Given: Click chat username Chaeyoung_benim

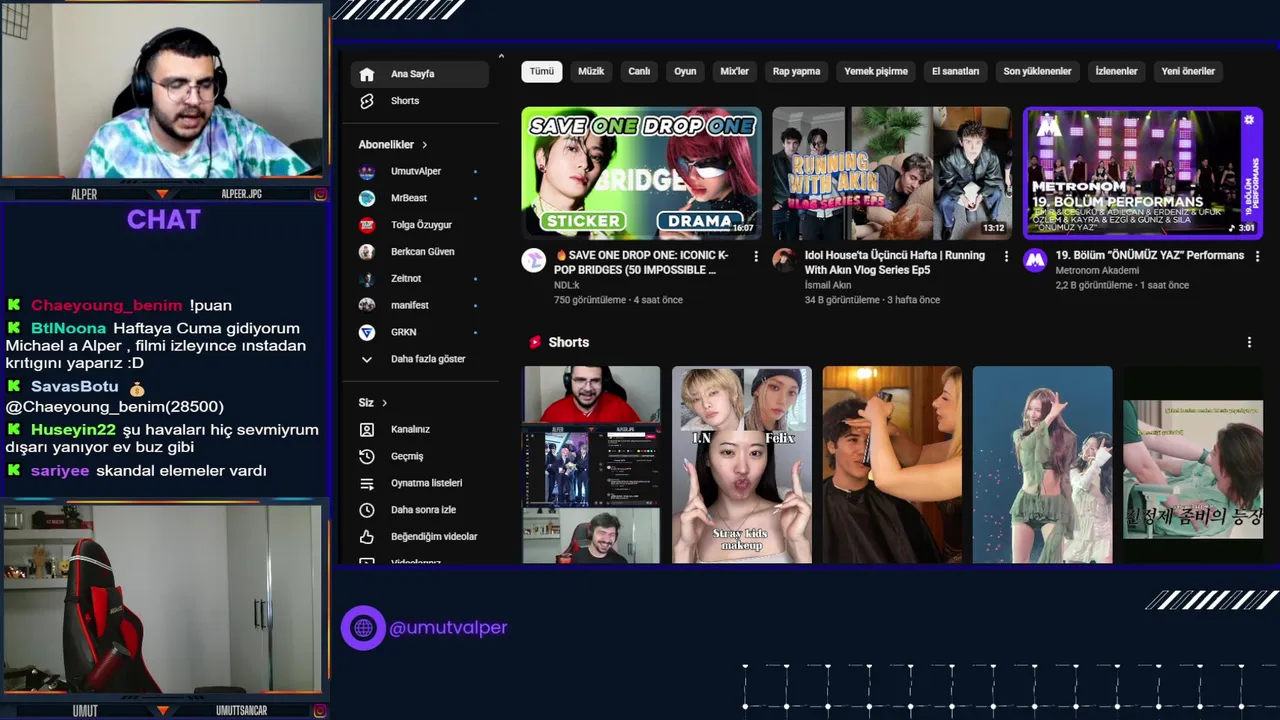Looking at the screenshot, I should (107, 305).
